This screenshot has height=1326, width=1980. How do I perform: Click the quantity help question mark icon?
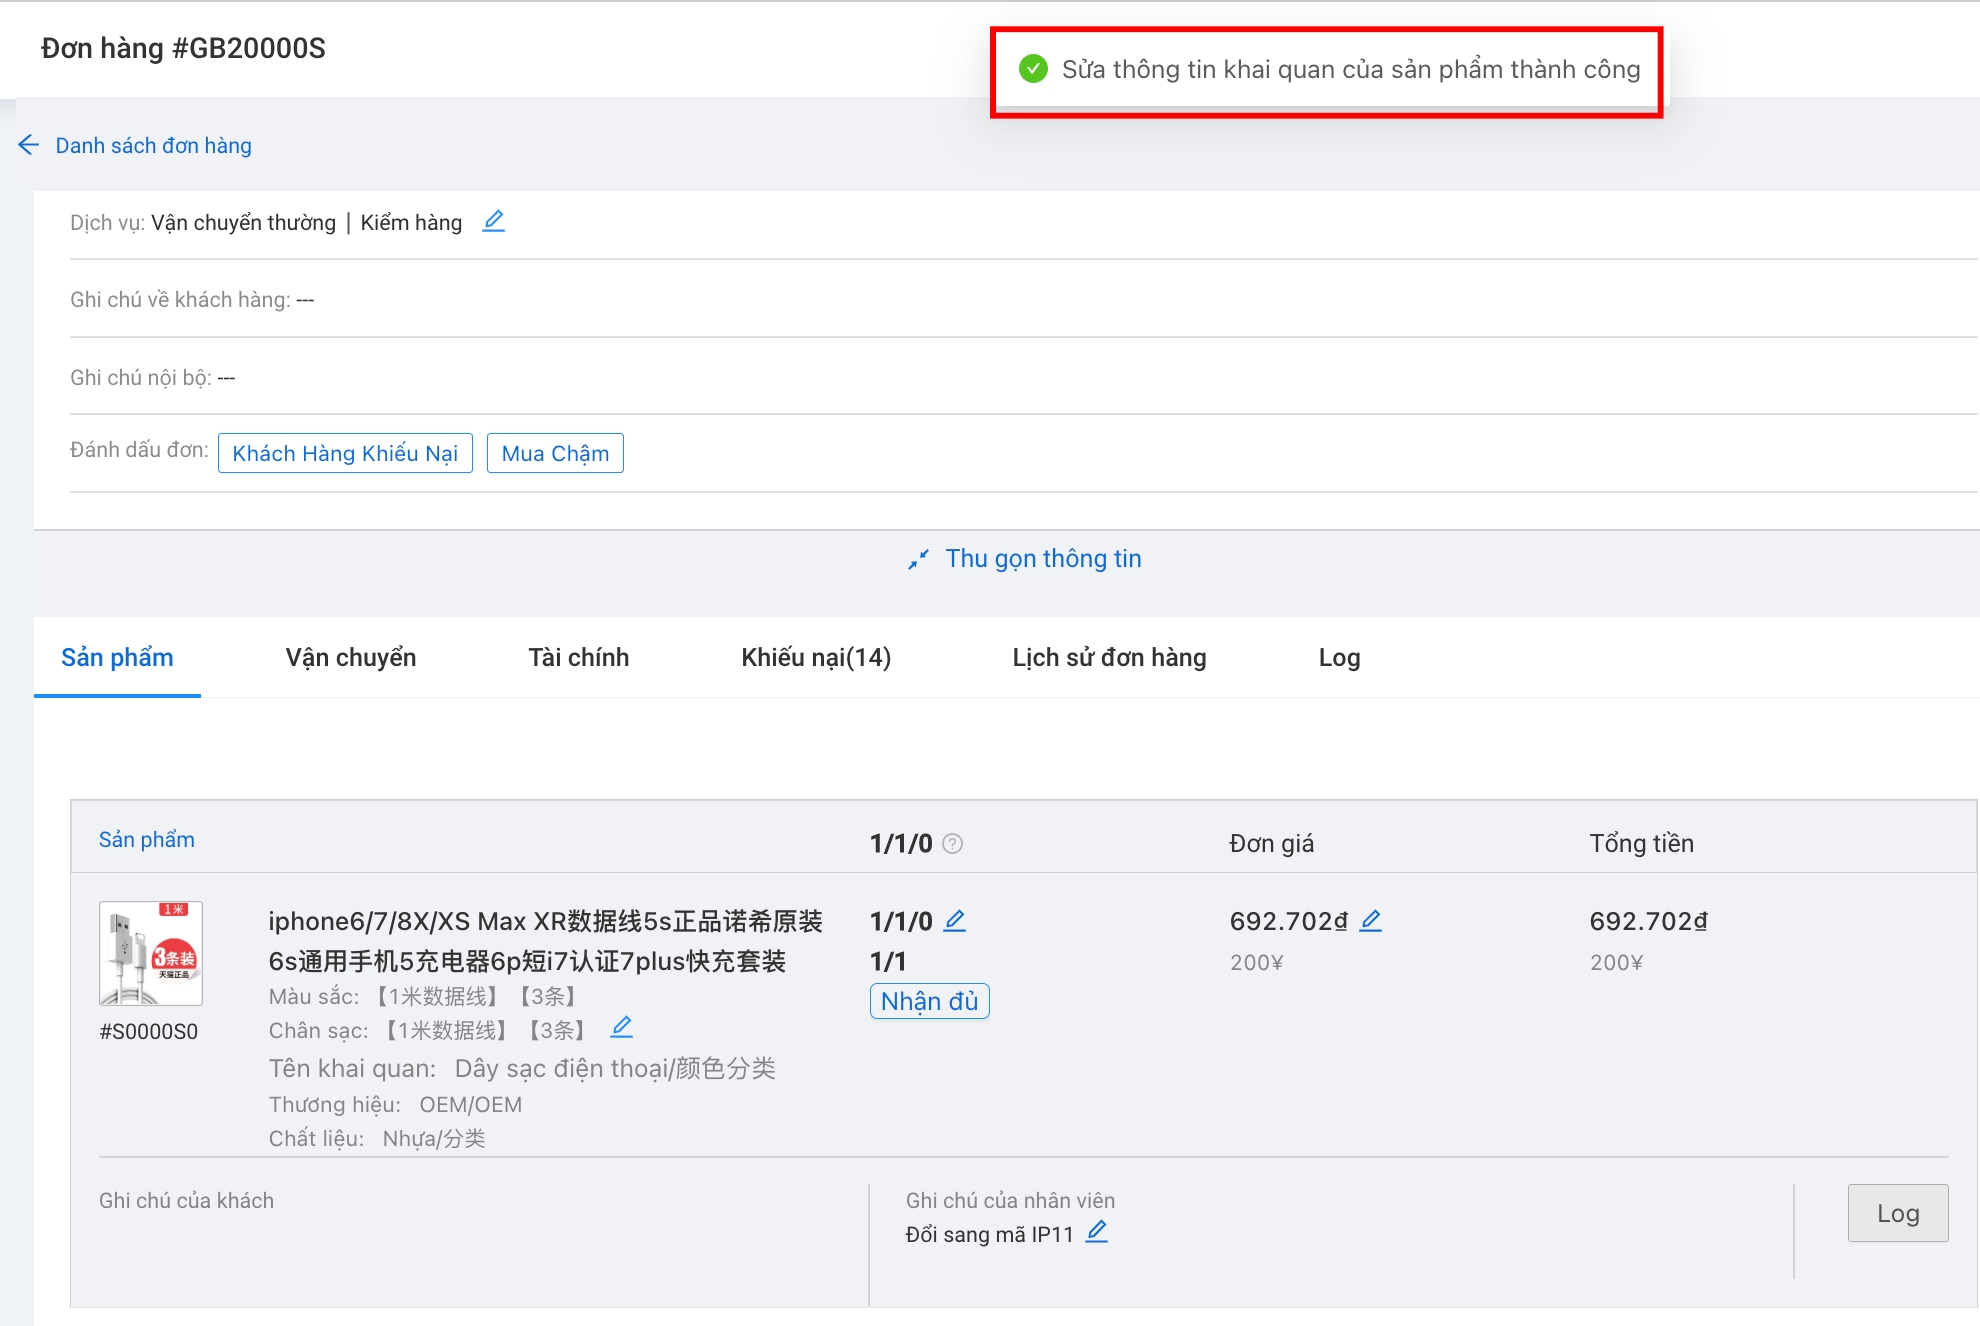click(953, 844)
